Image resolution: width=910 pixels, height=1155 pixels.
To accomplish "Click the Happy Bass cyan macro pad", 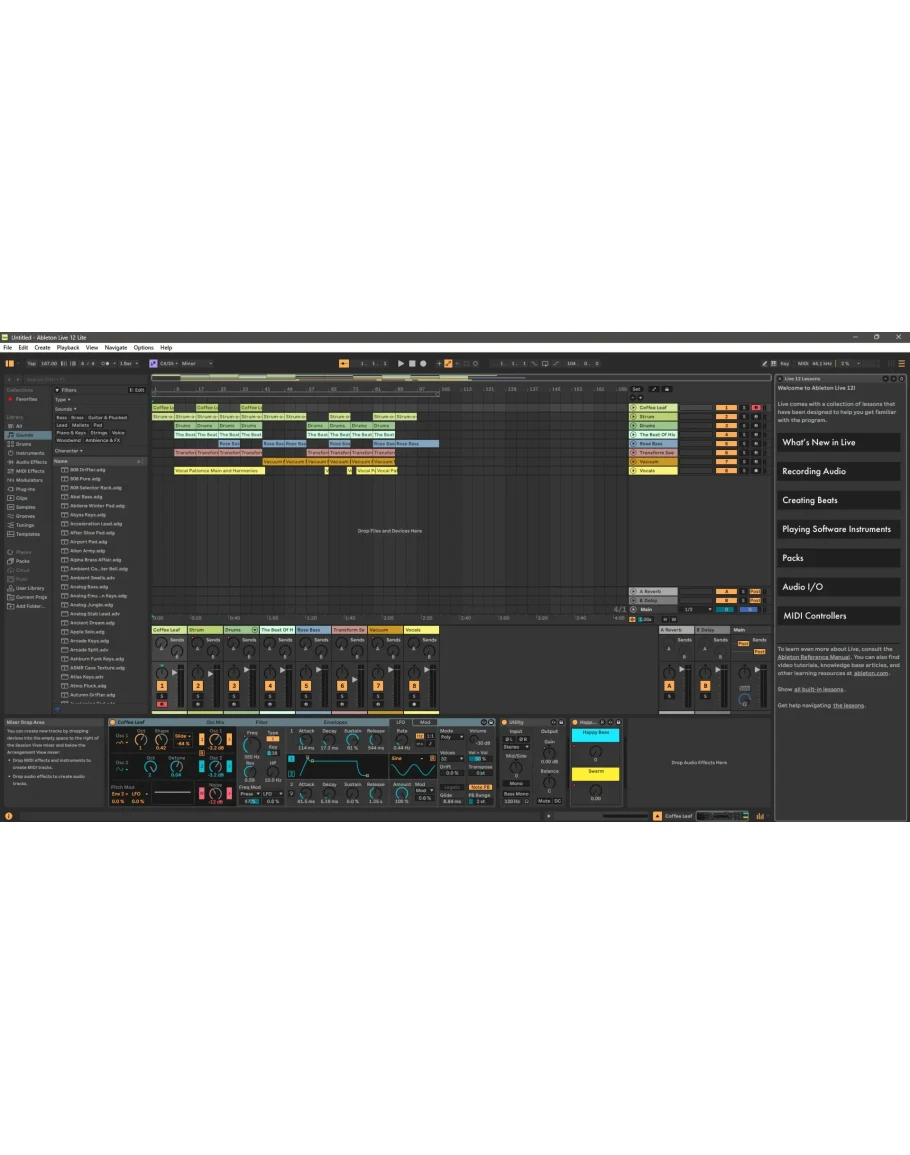I will (x=595, y=735).
